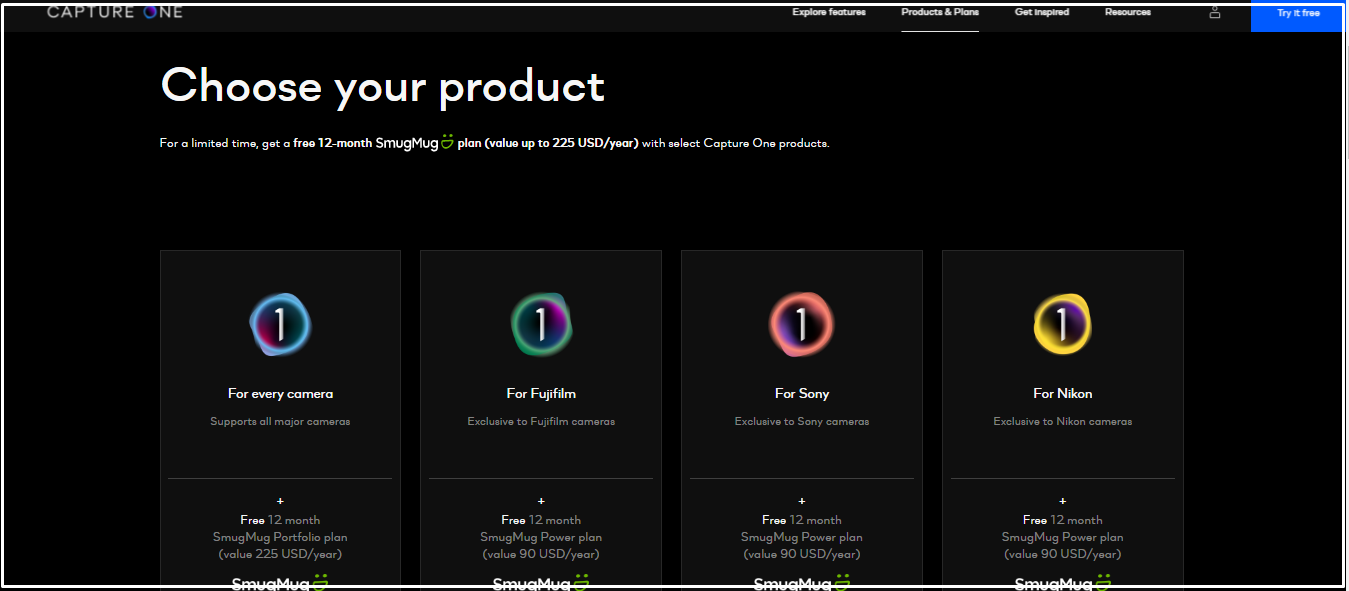The width and height of the screenshot is (1349, 591).
Task: Choose the "For Fujifilm" title
Action: [541, 394]
